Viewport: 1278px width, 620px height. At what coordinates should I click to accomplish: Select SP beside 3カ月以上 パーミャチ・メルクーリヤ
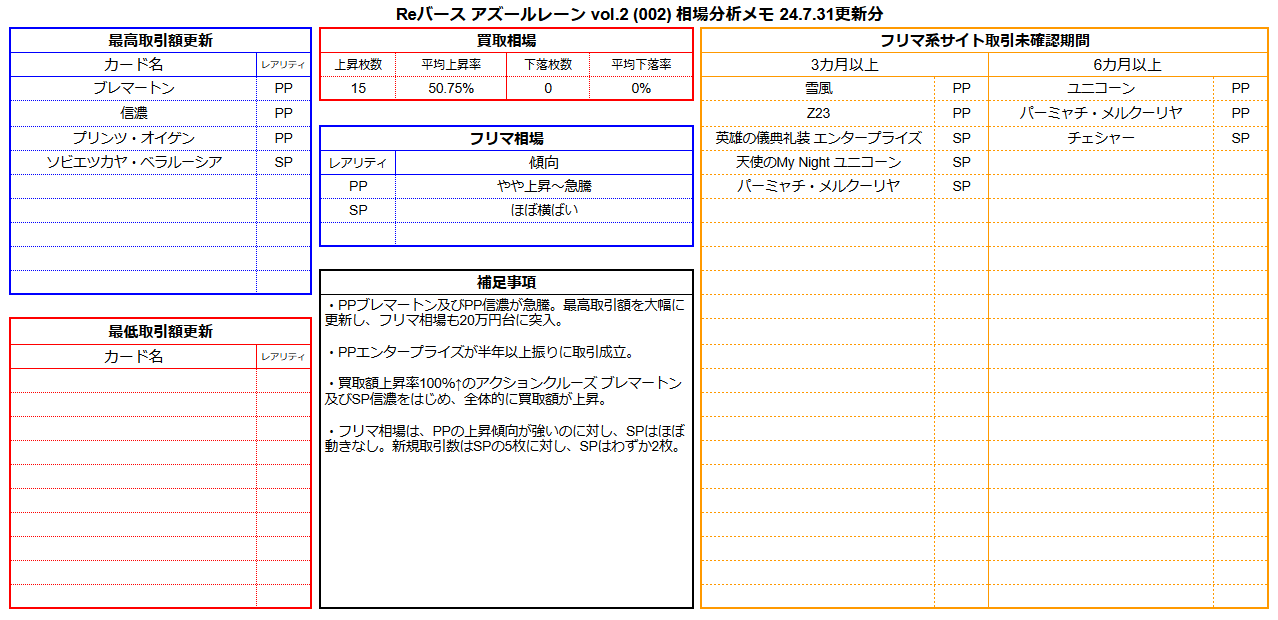pyautogui.click(x=962, y=186)
